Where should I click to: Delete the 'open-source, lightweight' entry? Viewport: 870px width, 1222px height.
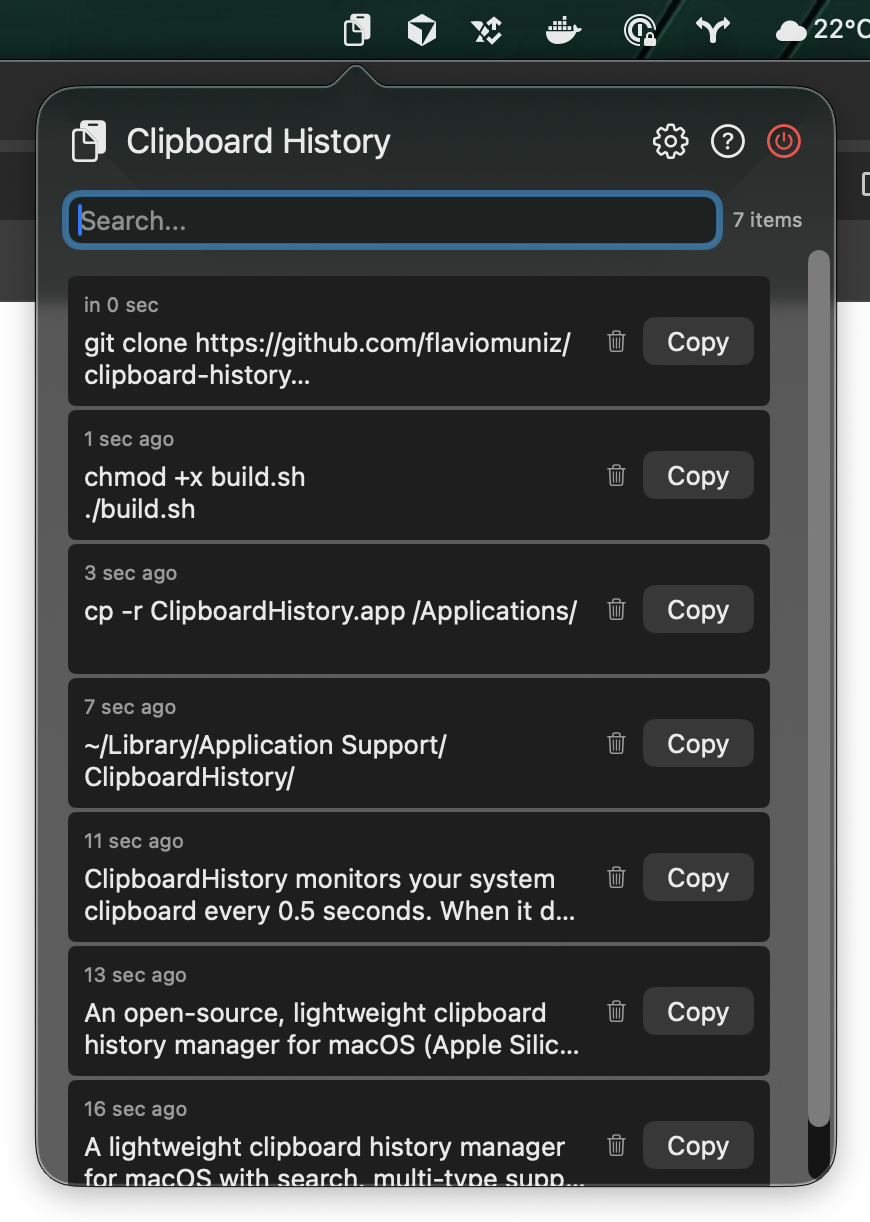(x=617, y=1012)
